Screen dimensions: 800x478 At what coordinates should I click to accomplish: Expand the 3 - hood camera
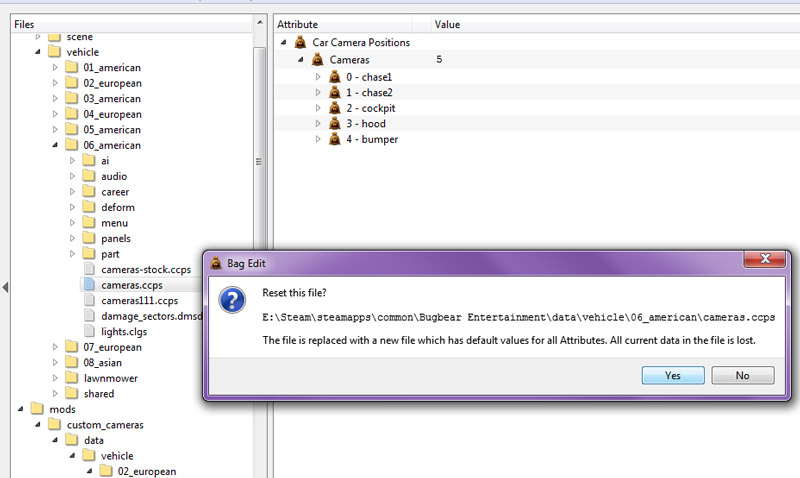click(318, 123)
